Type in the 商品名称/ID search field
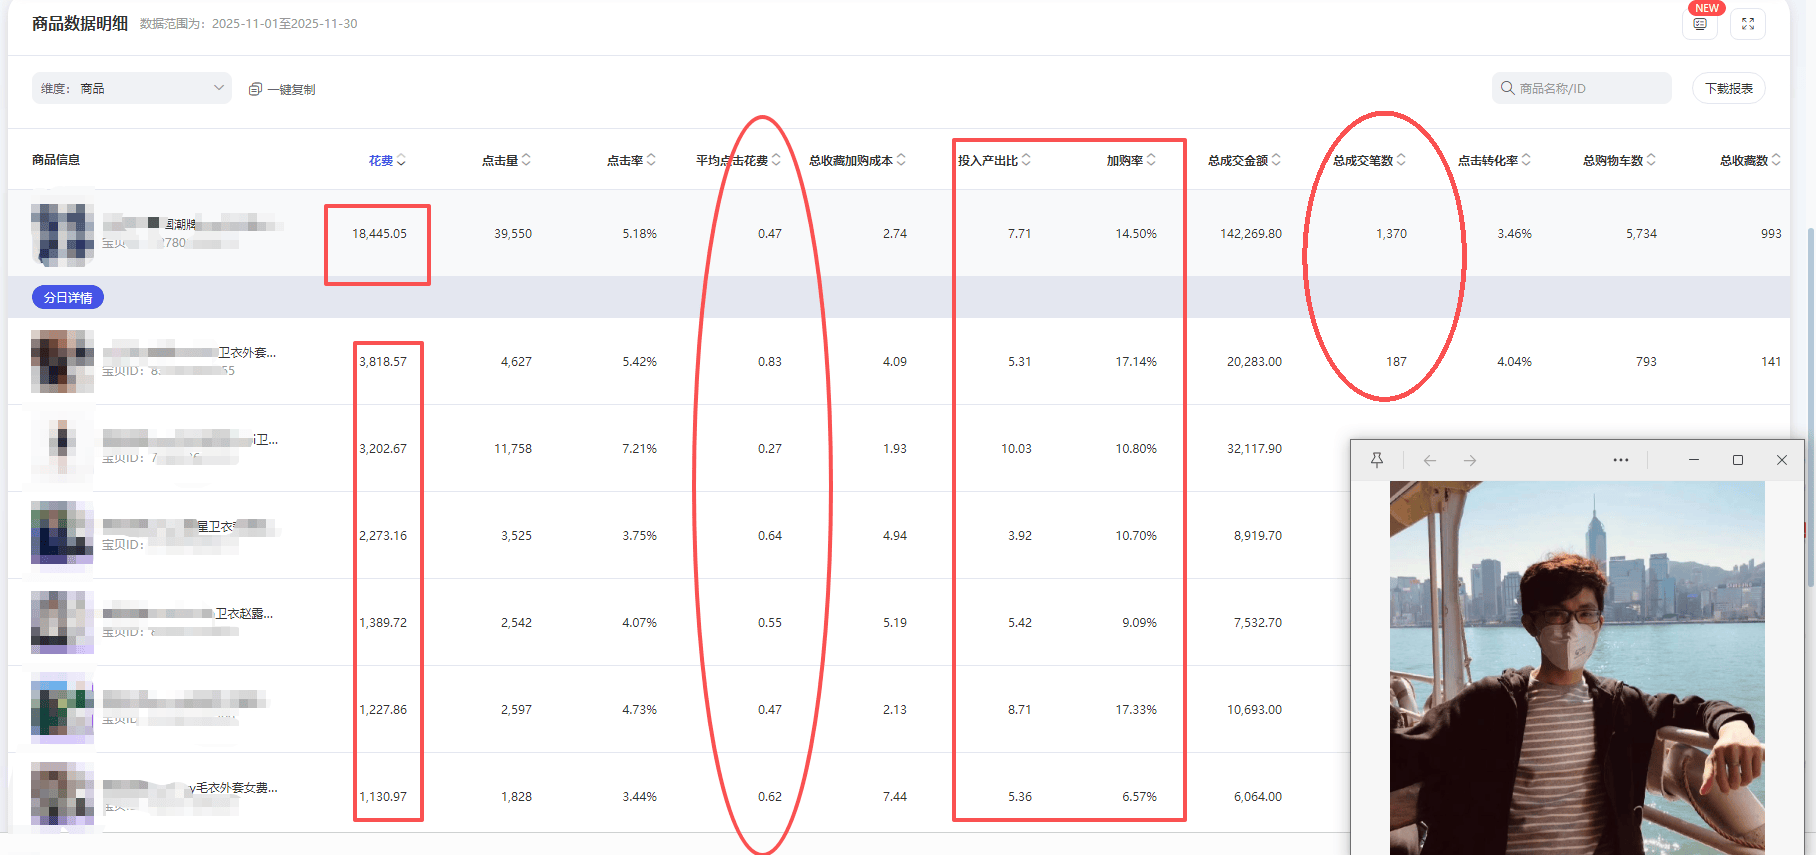Image resolution: width=1816 pixels, height=855 pixels. (1590, 88)
